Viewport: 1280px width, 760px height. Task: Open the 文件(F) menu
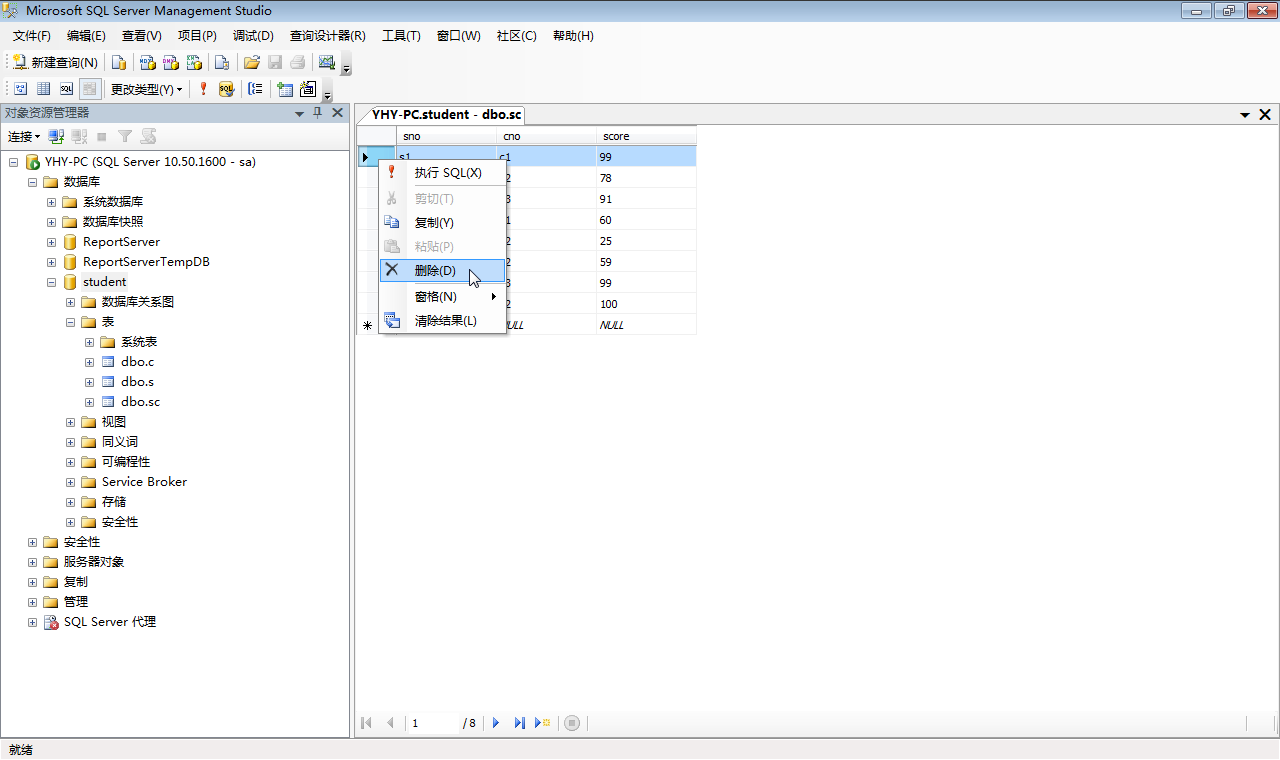click(32, 35)
